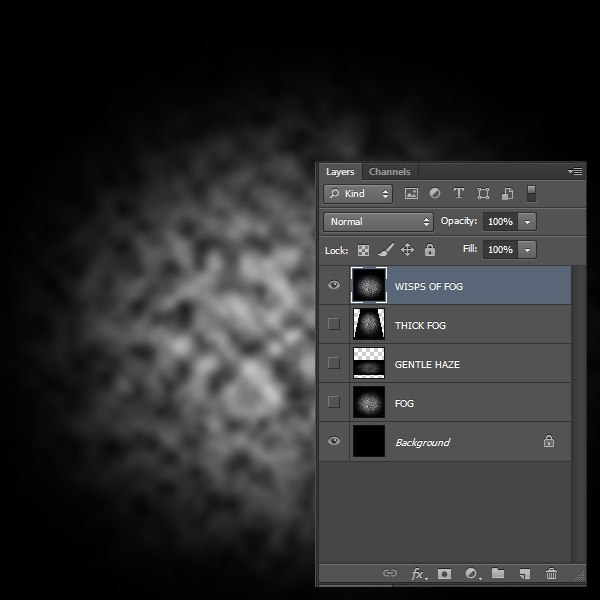Open the fx layer style menu
This screenshot has width=600, height=600.
click(x=419, y=574)
